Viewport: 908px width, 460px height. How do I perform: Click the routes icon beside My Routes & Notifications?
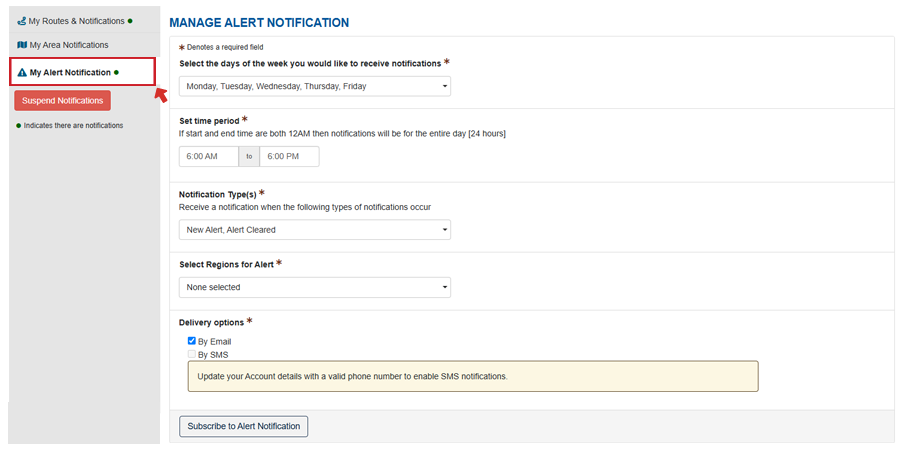point(21,21)
